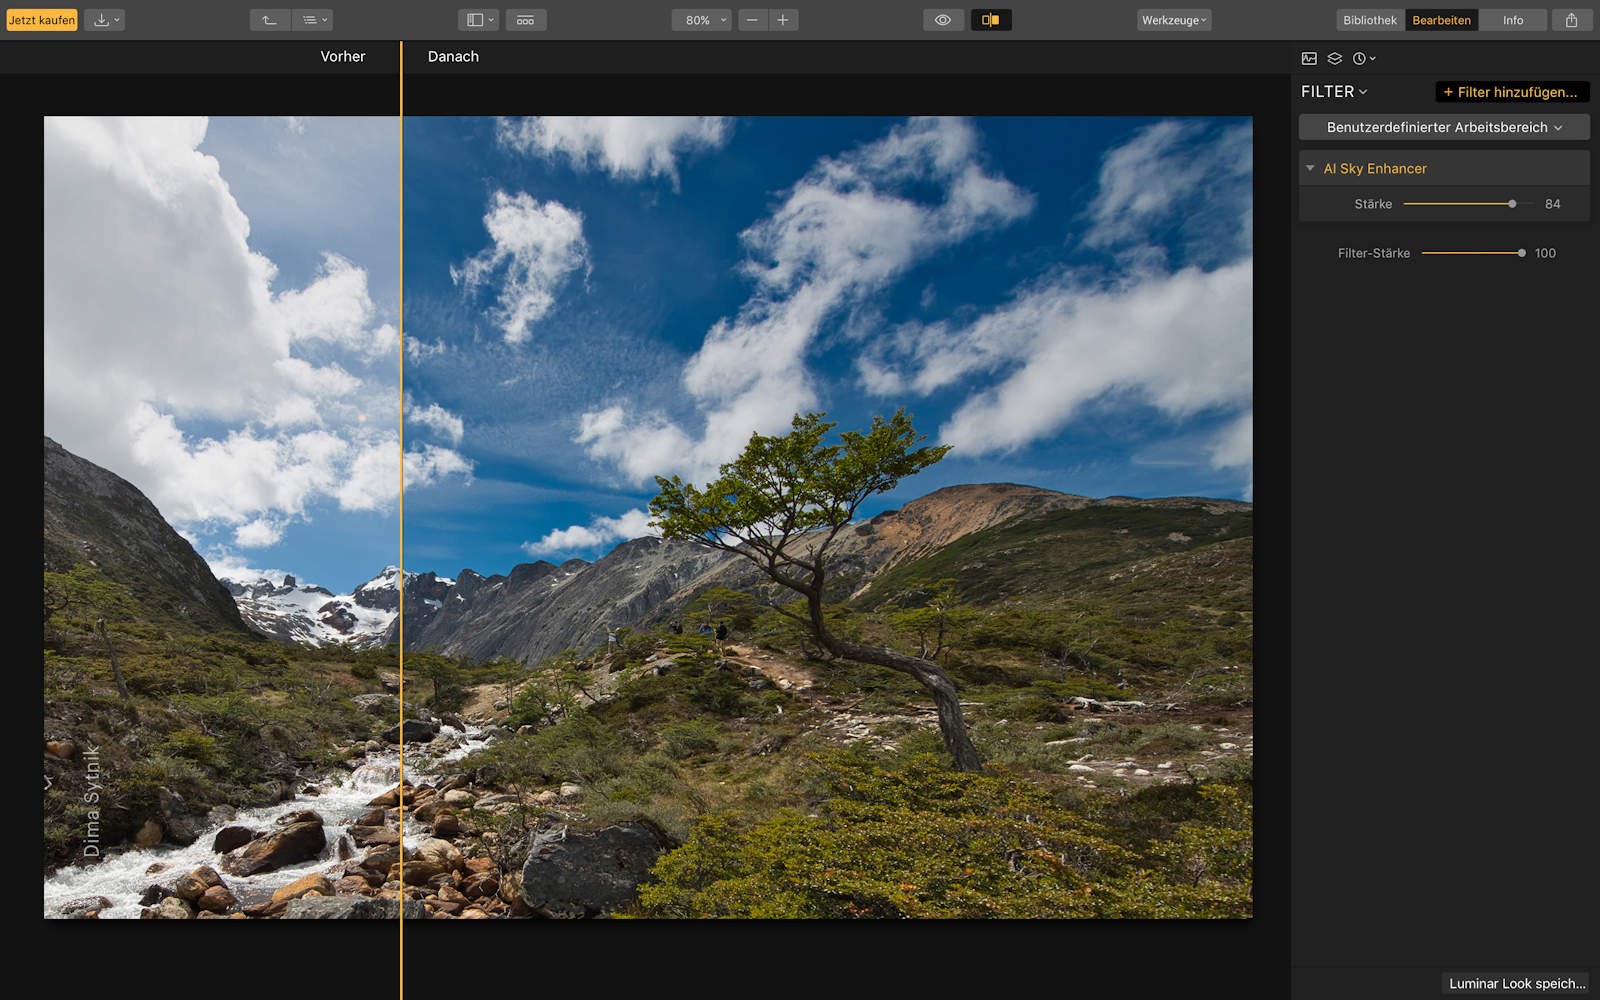Click the Jetzt kaufen button
The width and height of the screenshot is (1600, 1000).
(42, 20)
